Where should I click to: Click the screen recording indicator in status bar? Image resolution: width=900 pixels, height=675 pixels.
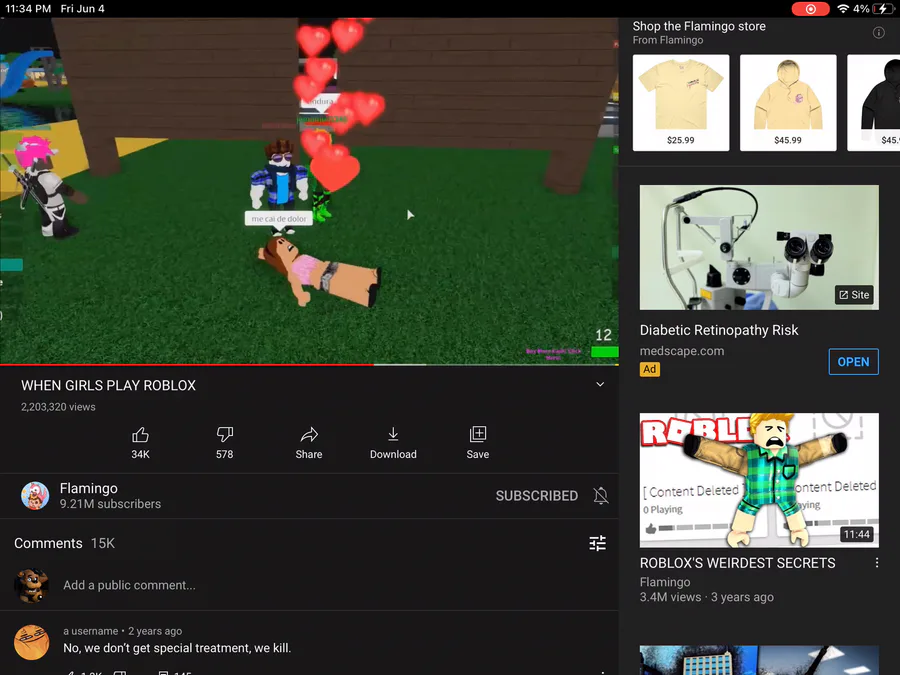810,9
